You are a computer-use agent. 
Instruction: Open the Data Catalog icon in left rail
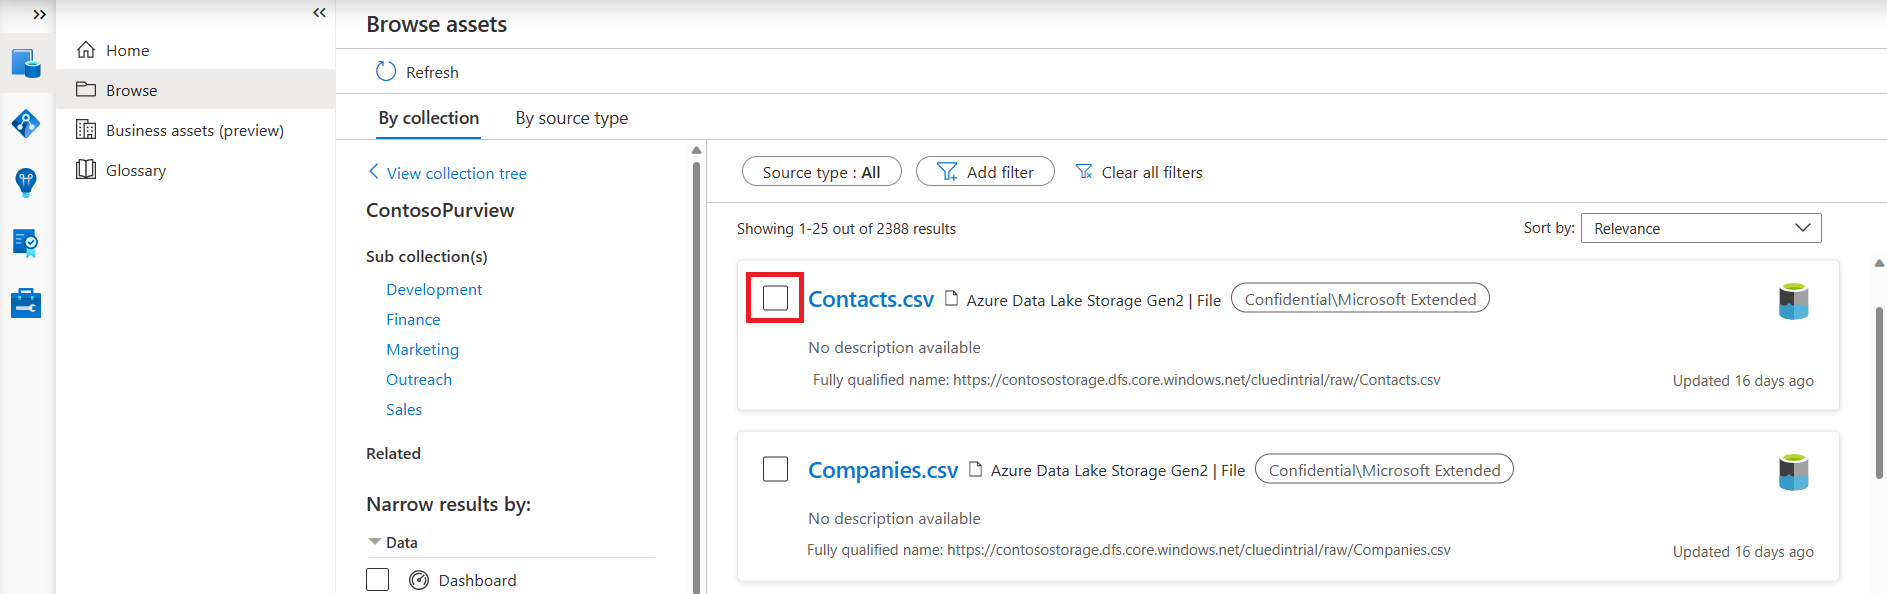pos(26,64)
